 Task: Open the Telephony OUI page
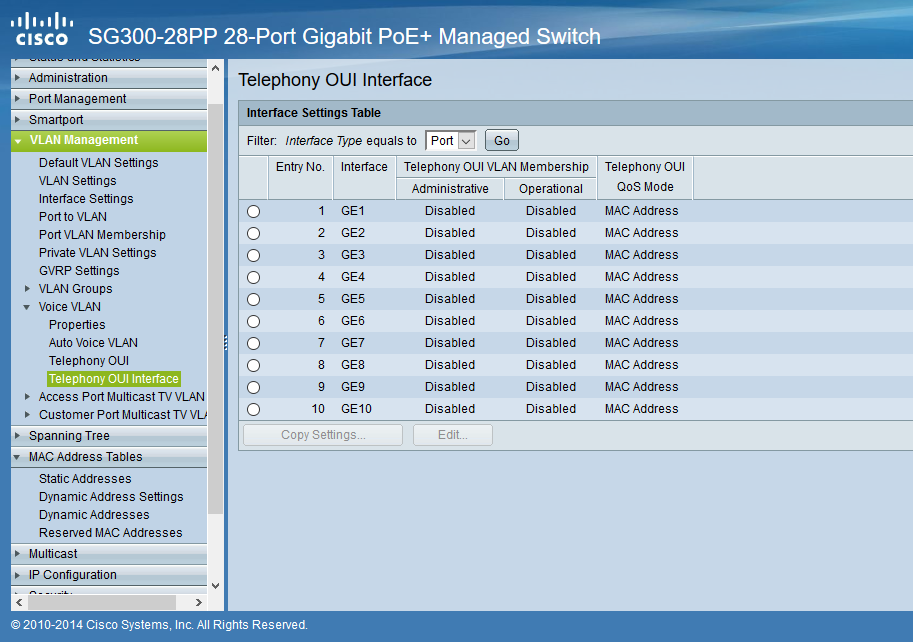(x=89, y=361)
